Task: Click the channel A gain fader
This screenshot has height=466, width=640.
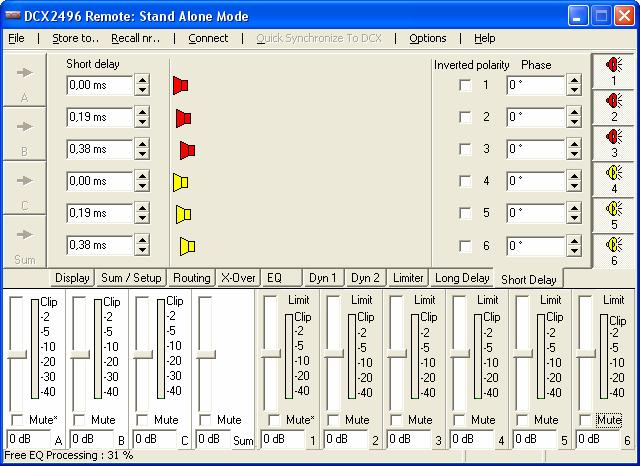Action: pyautogui.click(x=17, y=353)
